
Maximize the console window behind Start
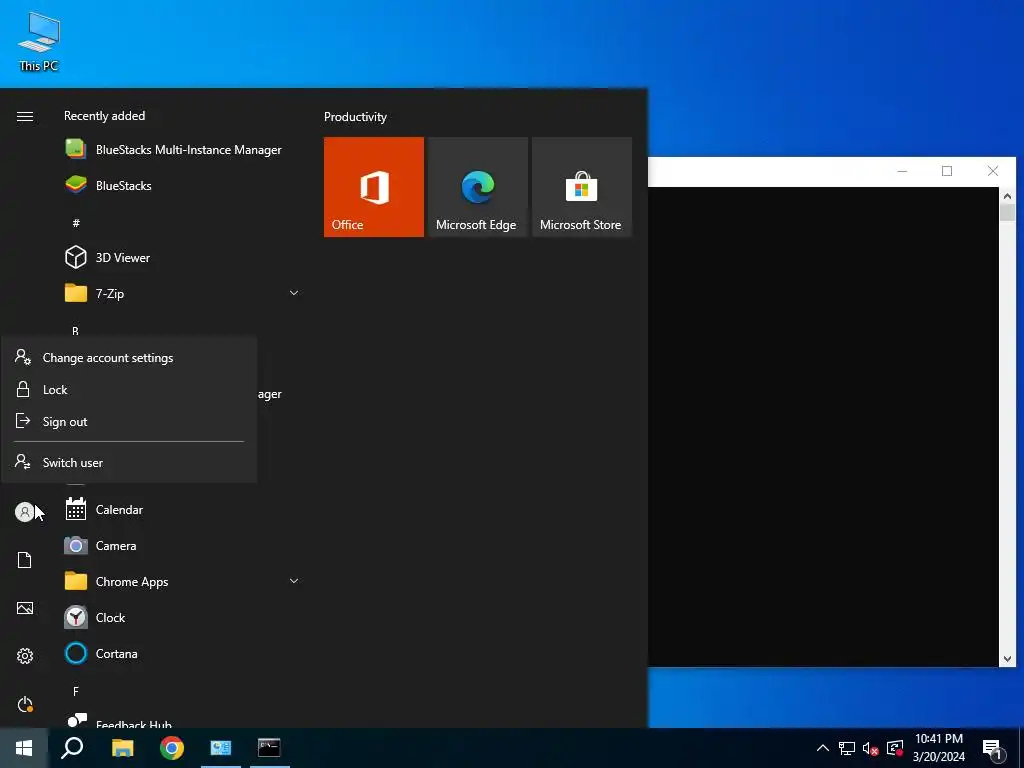pyautogui.click(x=947, y=171)
